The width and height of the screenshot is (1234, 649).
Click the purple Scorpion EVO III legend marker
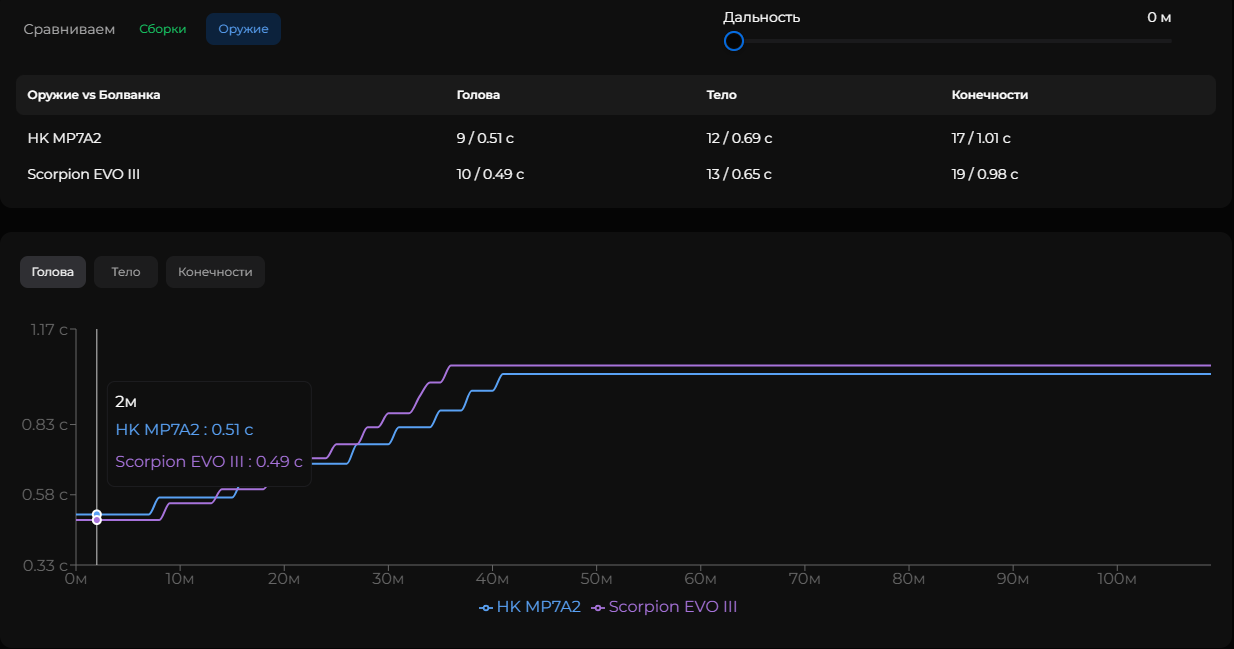click(x=598, y=607)
